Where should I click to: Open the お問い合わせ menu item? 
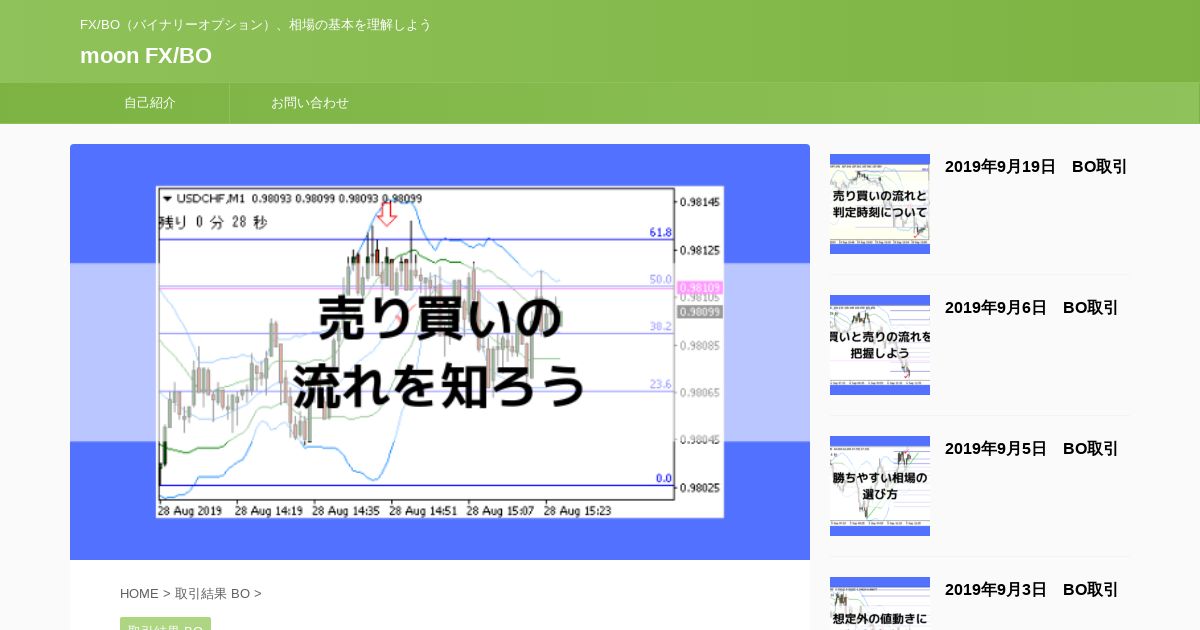pyautogui.click(x=310, y=103)
